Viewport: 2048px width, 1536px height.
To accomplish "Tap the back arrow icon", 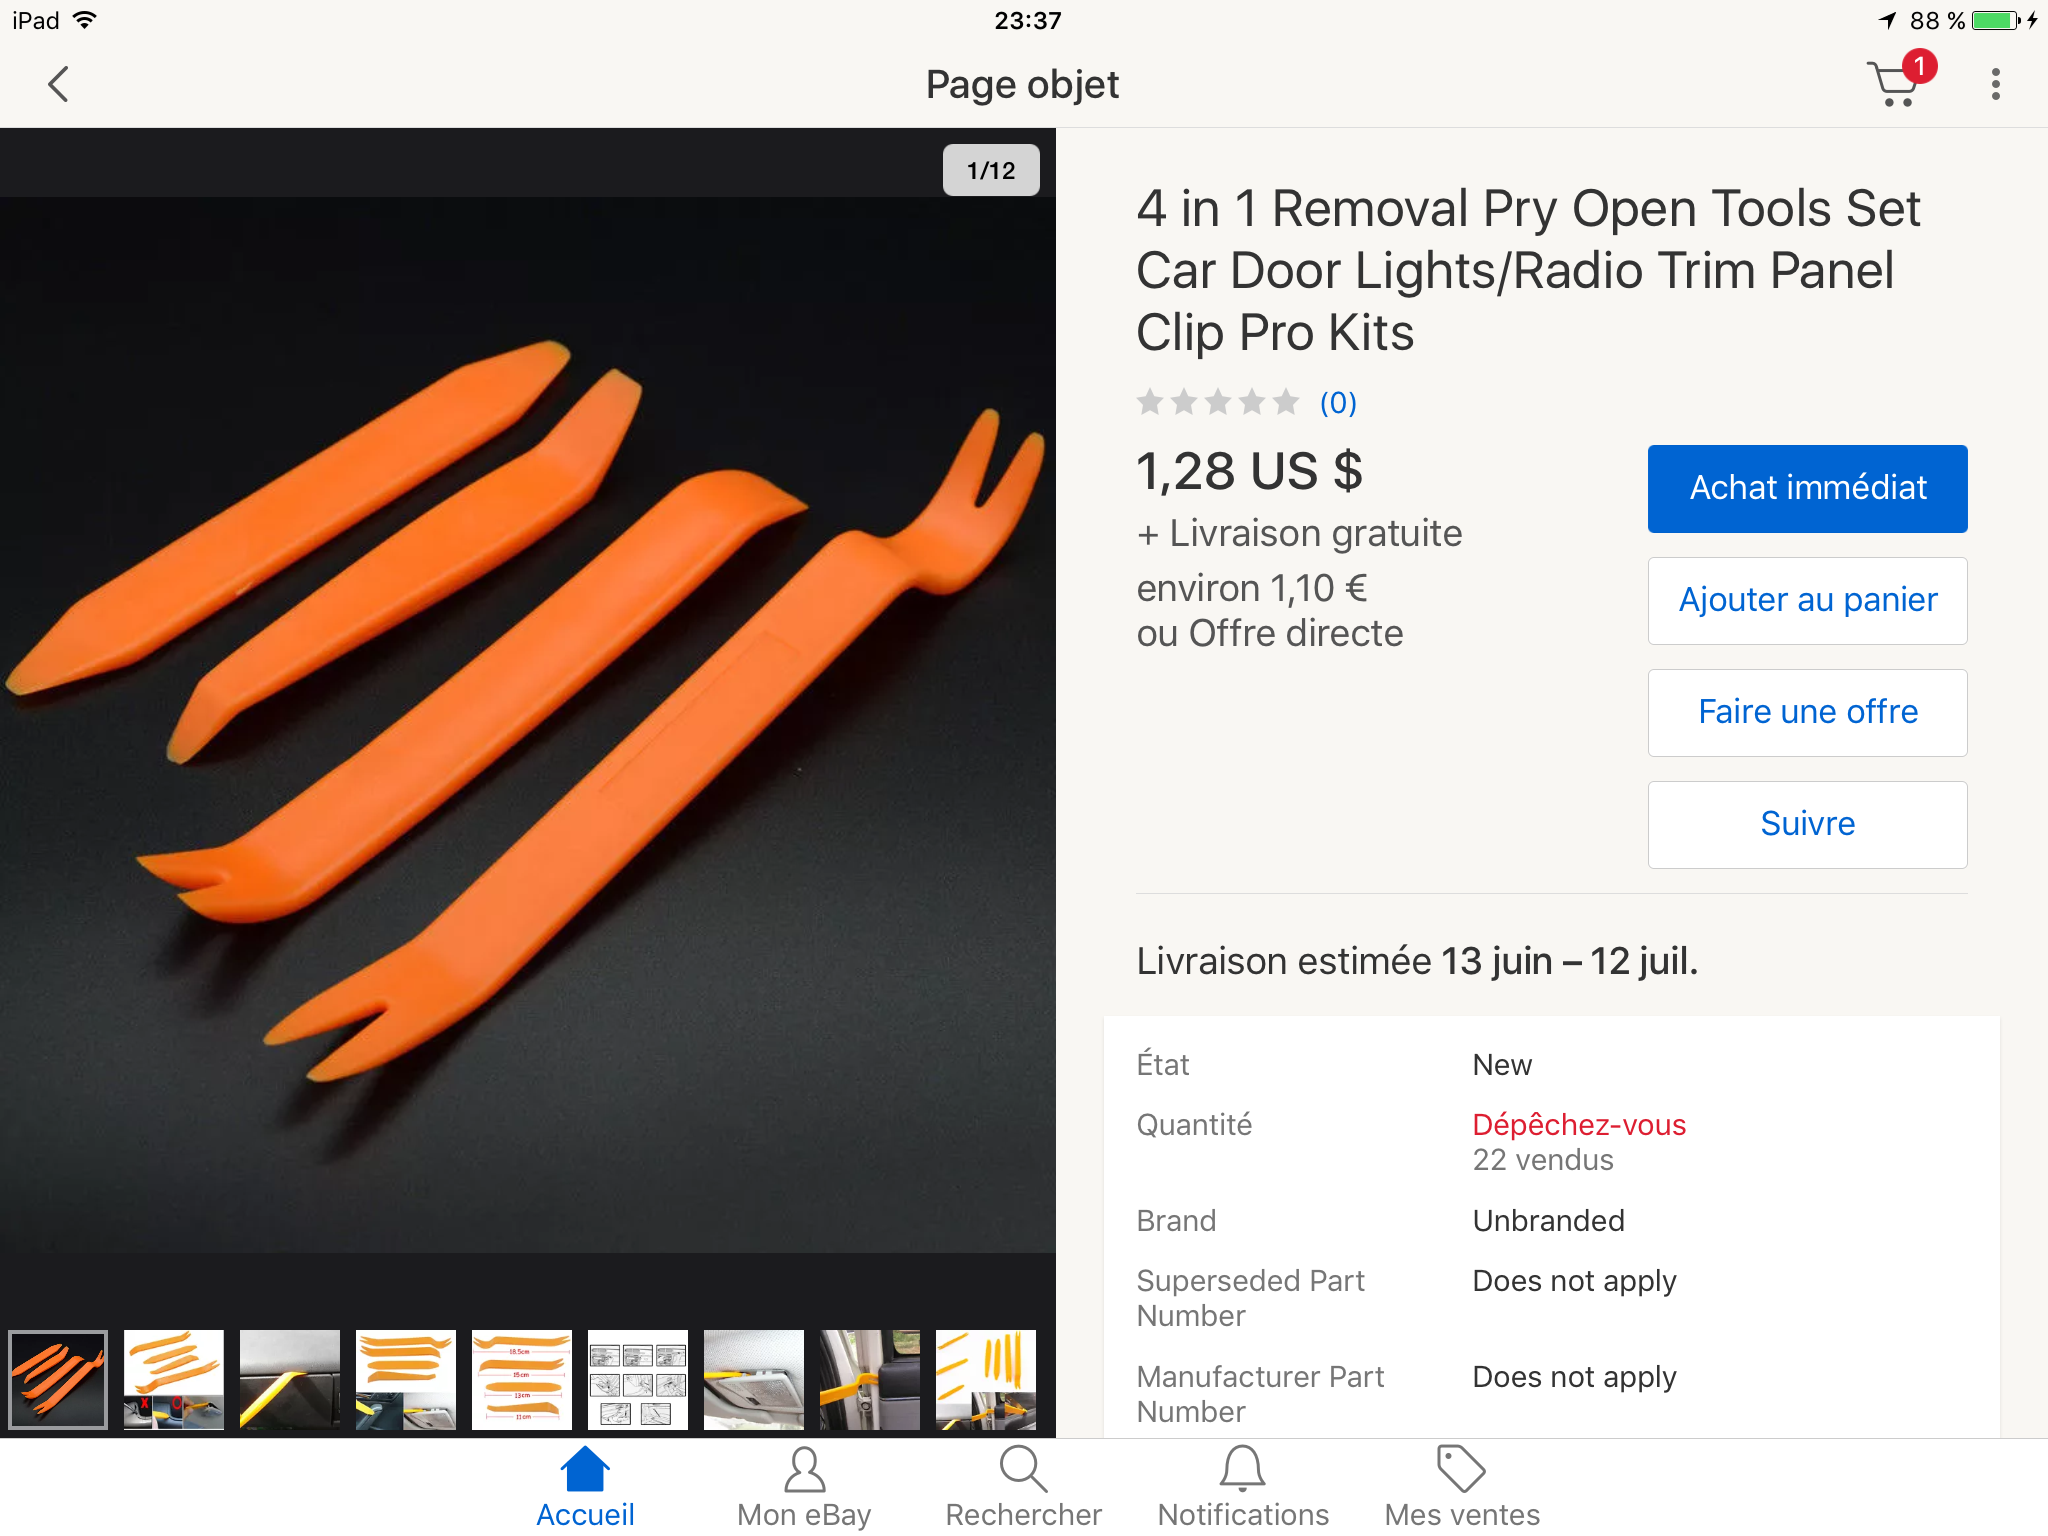I will click(x=59, y=84).
